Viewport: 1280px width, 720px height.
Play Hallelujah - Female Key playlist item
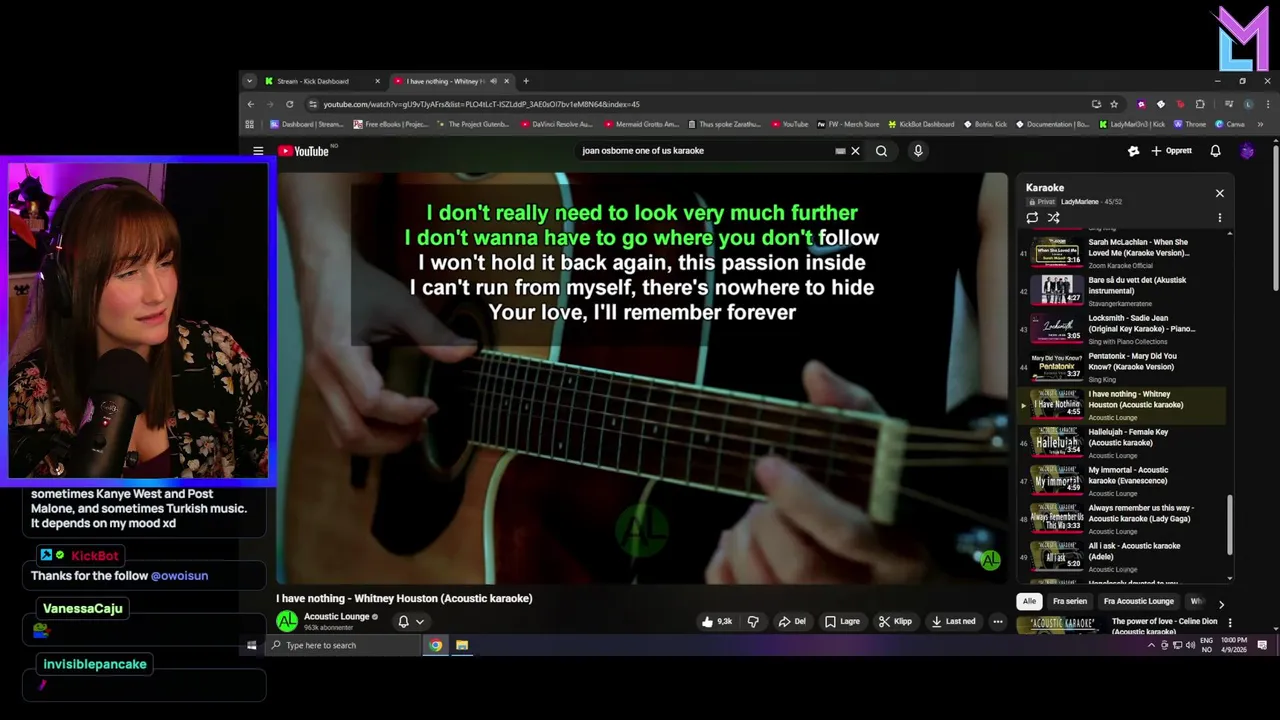coord(1121,442)
